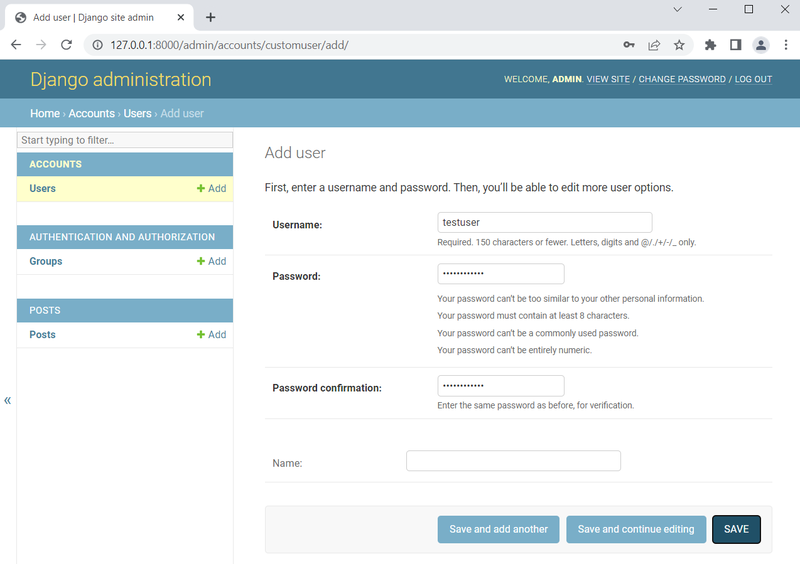Screen dimensions: 800x564
Task: Click the address bar URL
Action: coord(230,45)
